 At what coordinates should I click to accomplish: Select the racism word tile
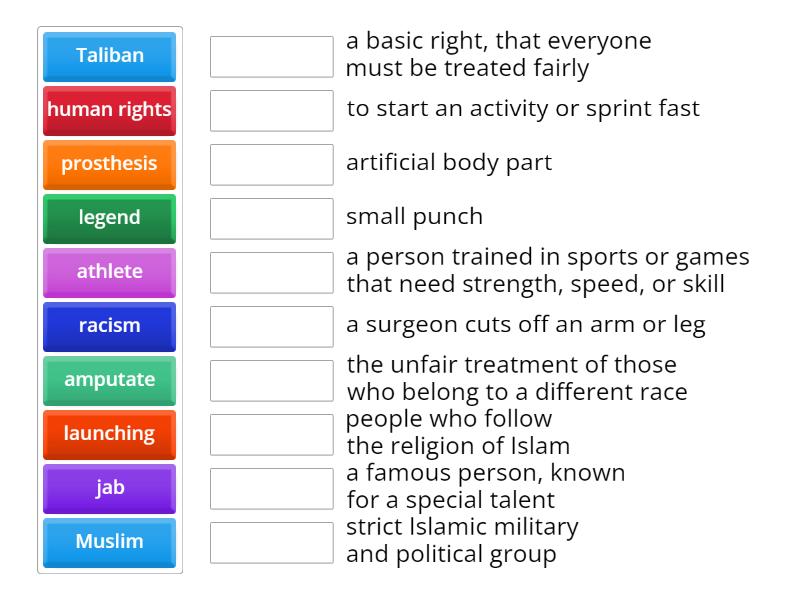(x=109, y=327)
